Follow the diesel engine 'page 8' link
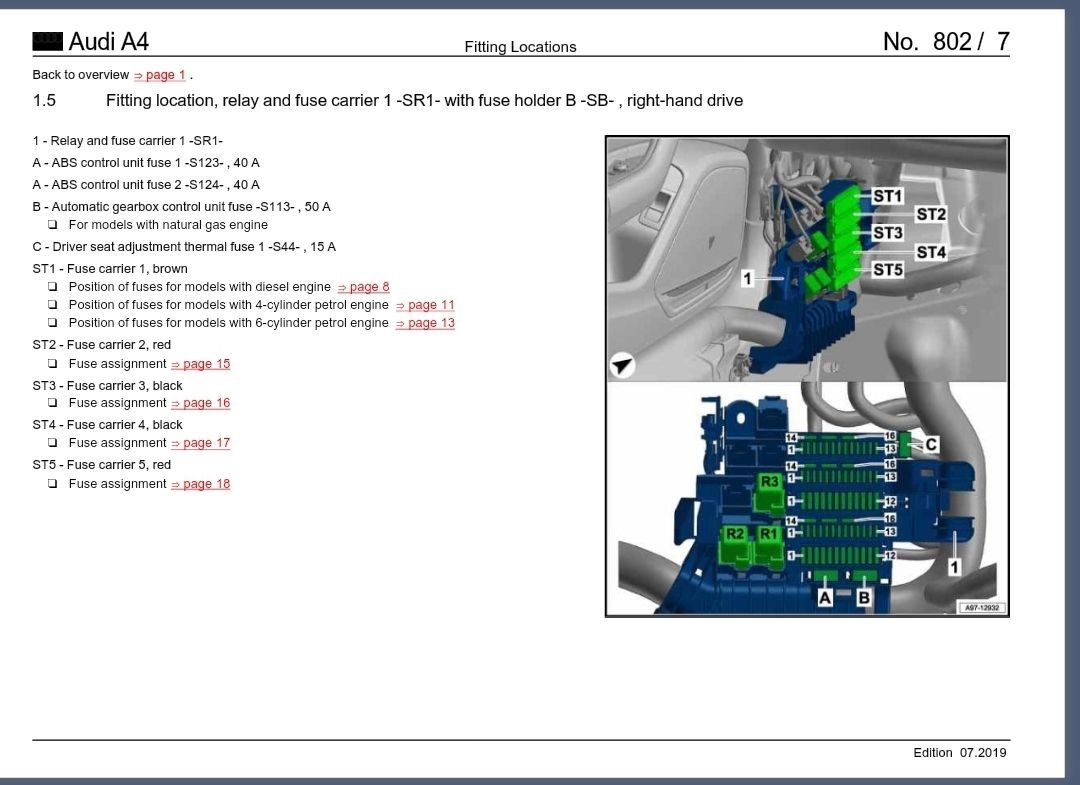Screen dimensions: 1080x785 363,287
